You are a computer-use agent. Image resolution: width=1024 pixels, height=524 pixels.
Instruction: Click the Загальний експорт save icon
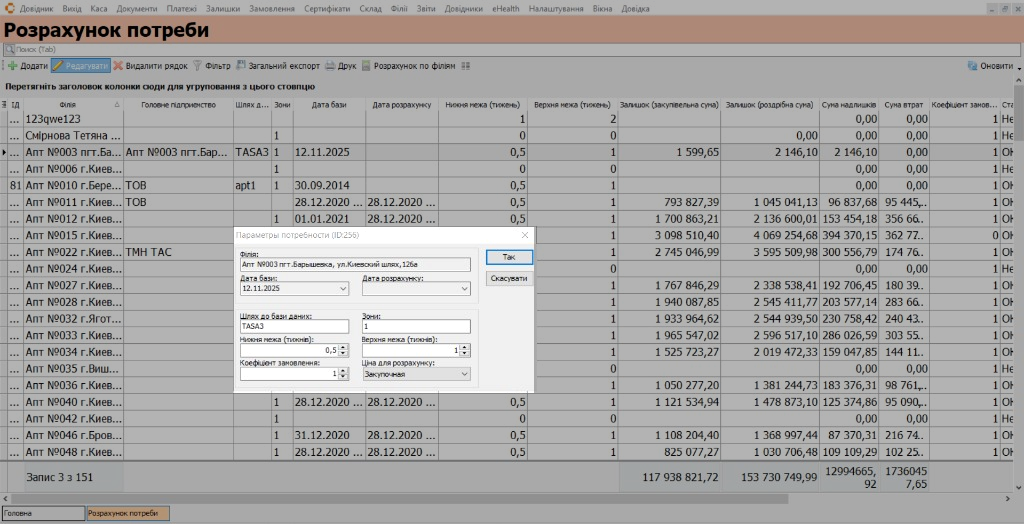click(x=241, y=66)
